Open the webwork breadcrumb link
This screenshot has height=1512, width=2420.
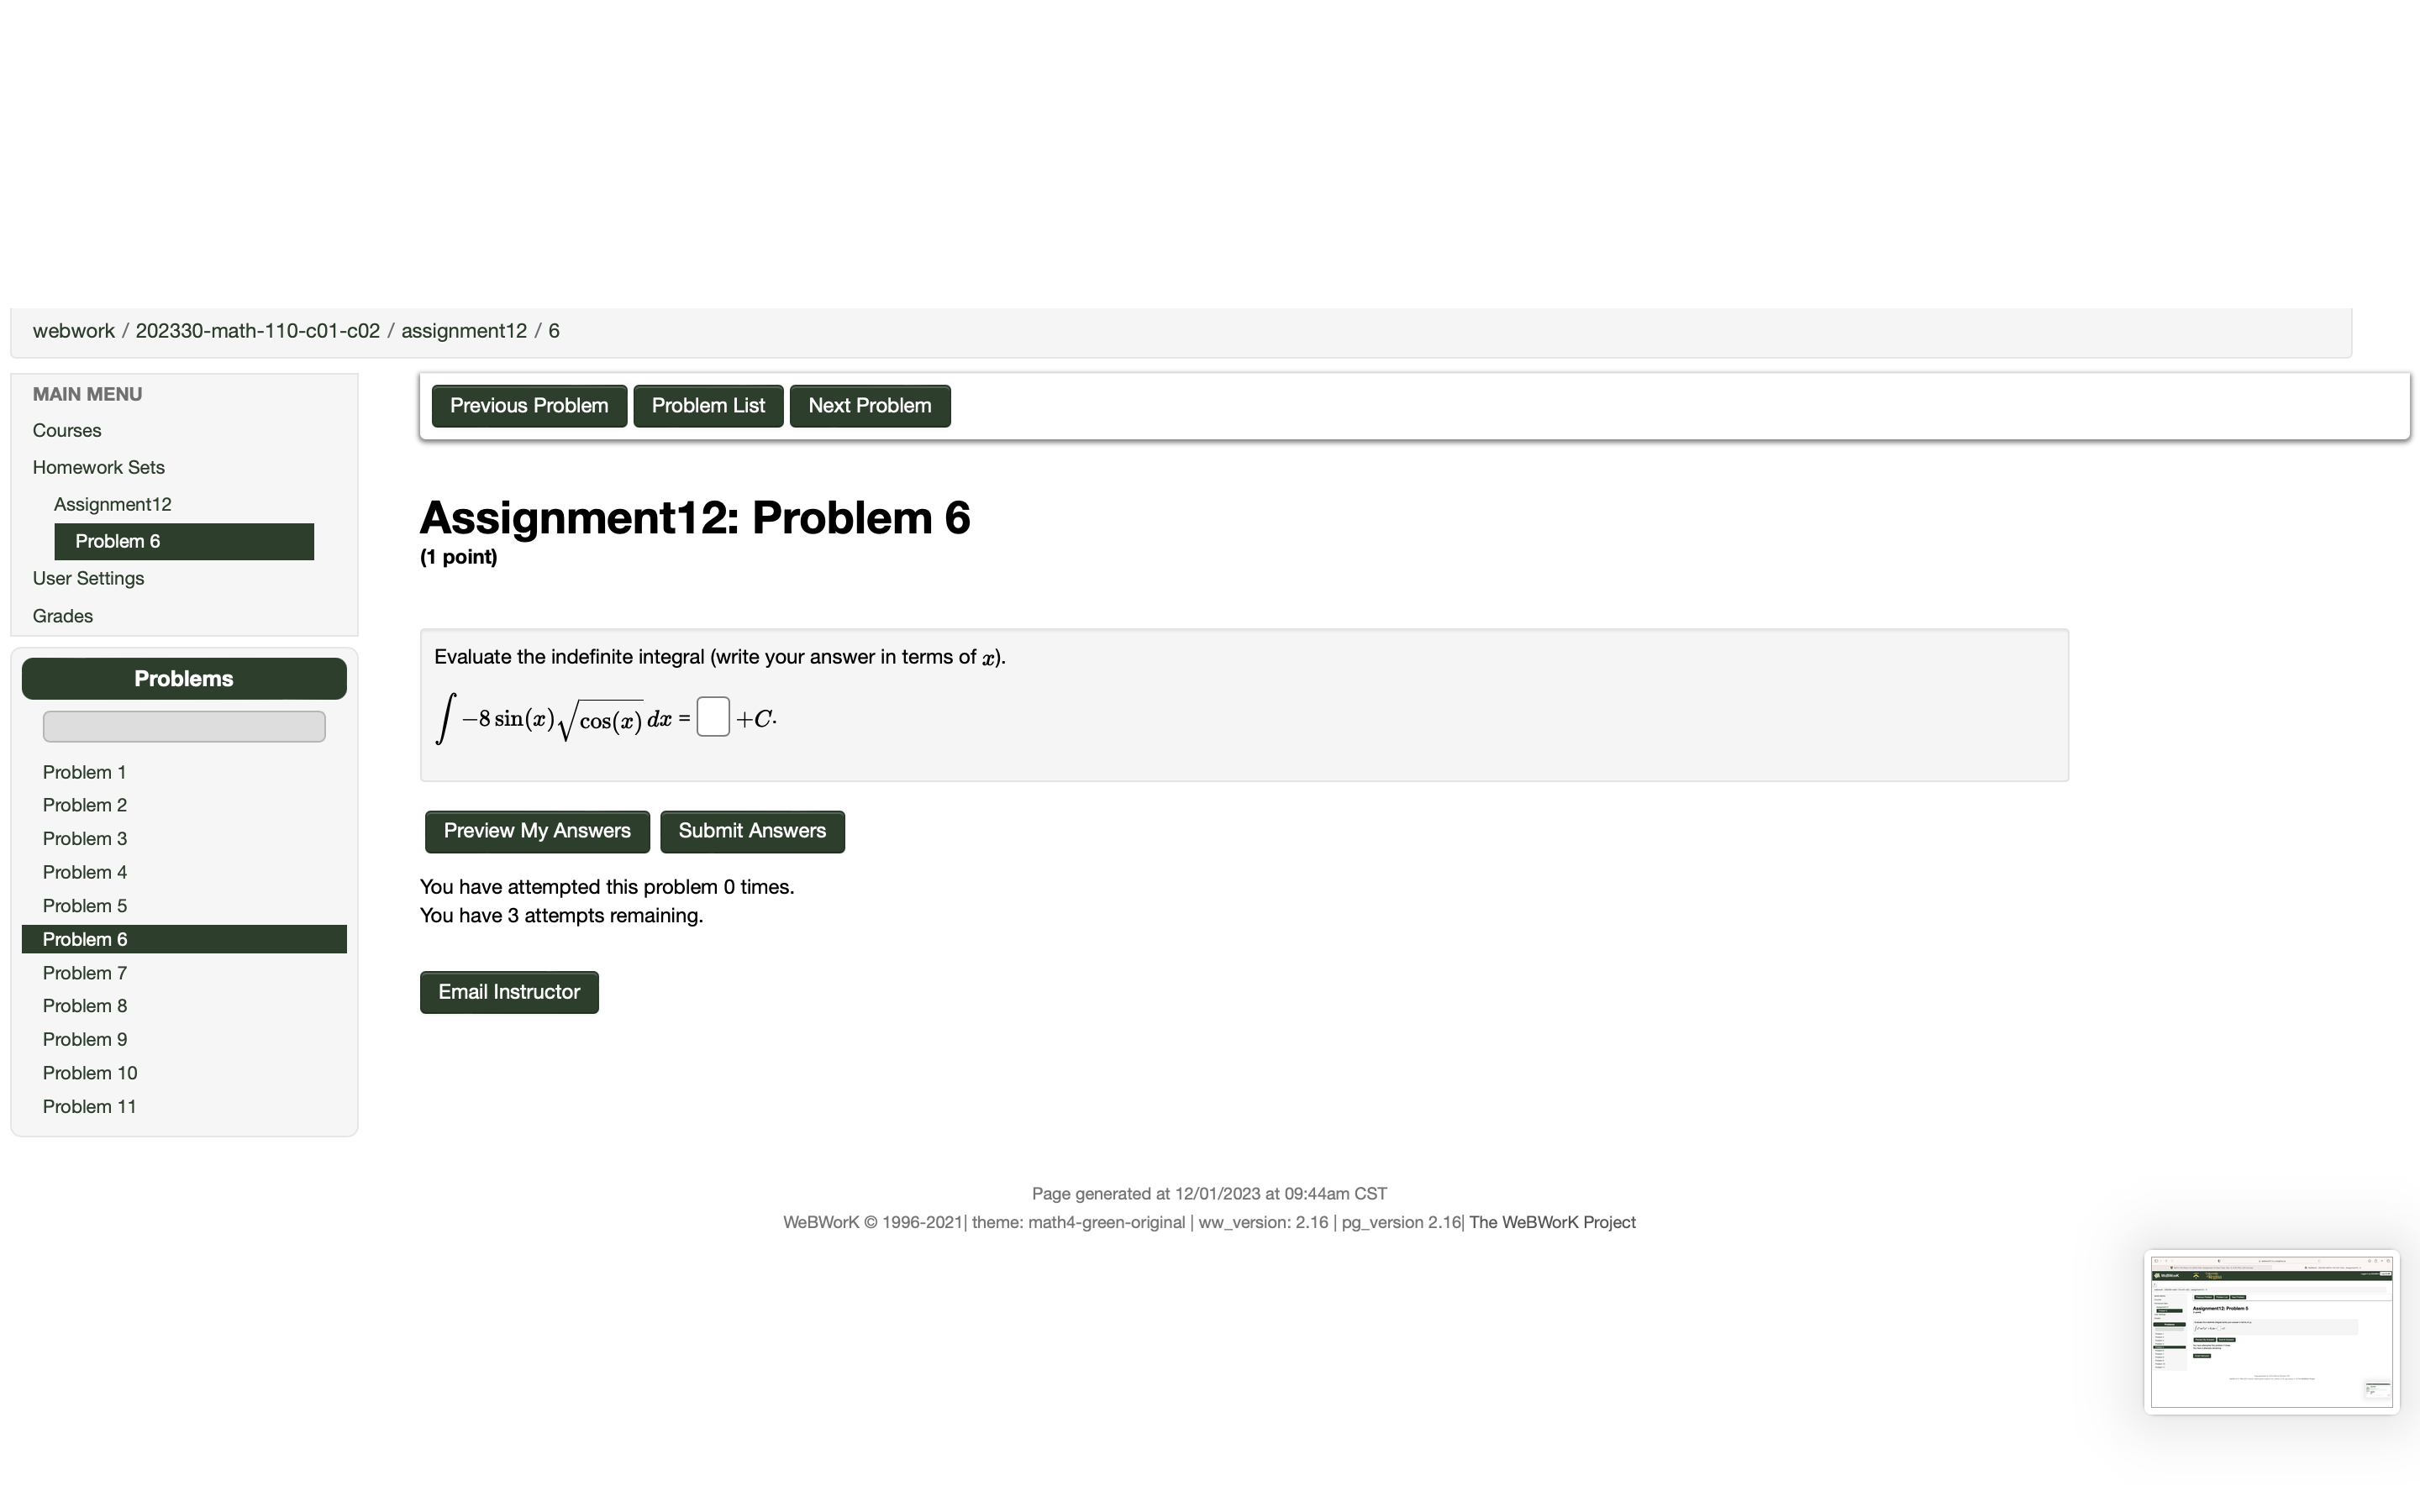point(73,330)
